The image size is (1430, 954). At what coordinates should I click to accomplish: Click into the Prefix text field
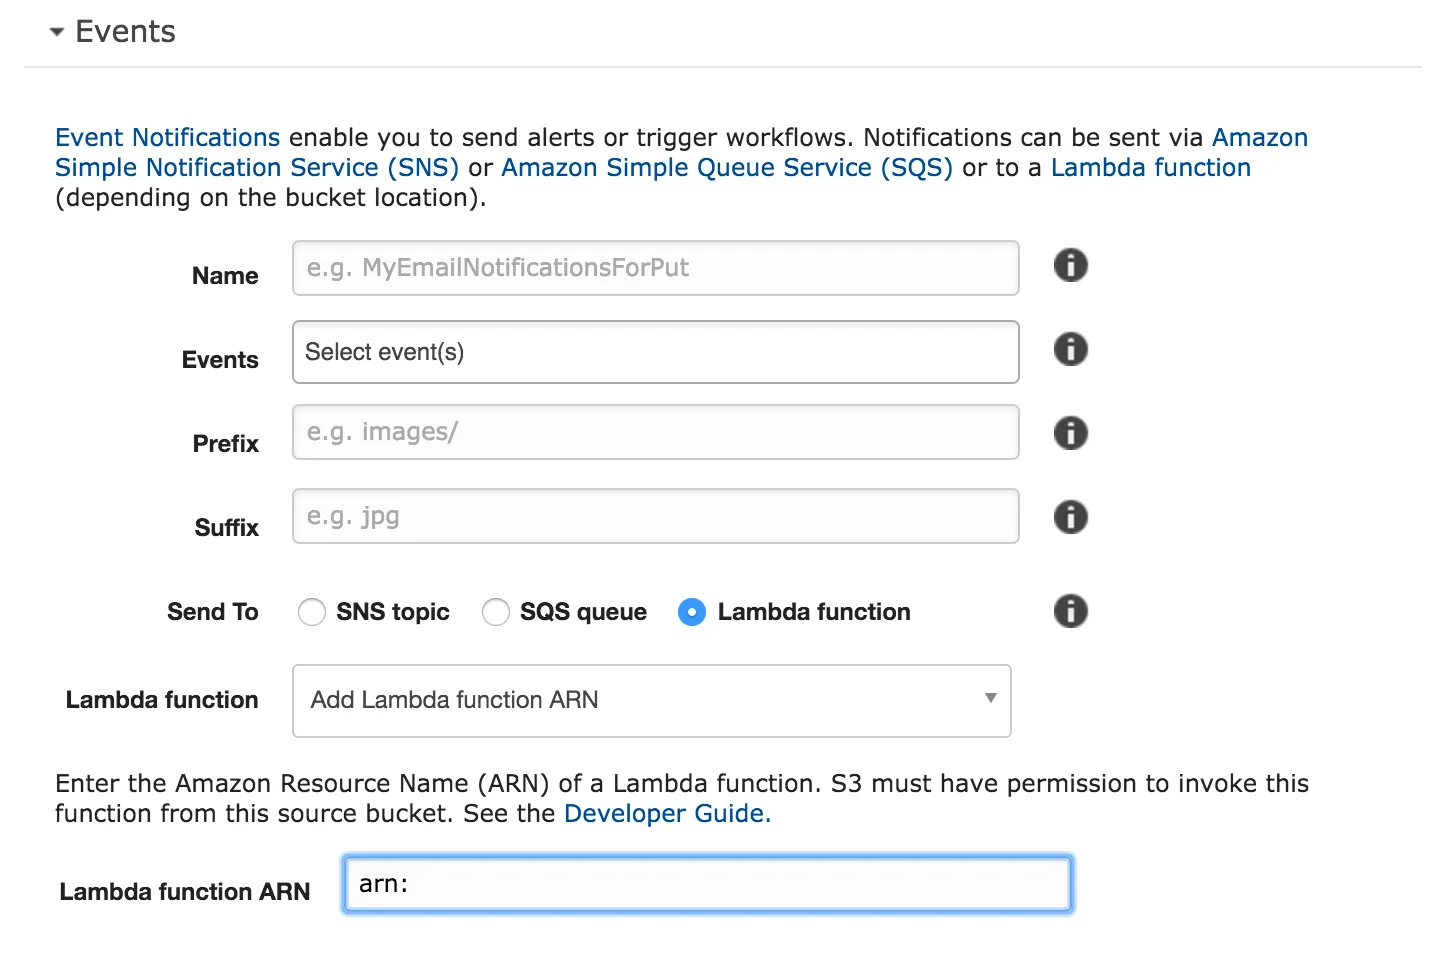tap(655, 432)
